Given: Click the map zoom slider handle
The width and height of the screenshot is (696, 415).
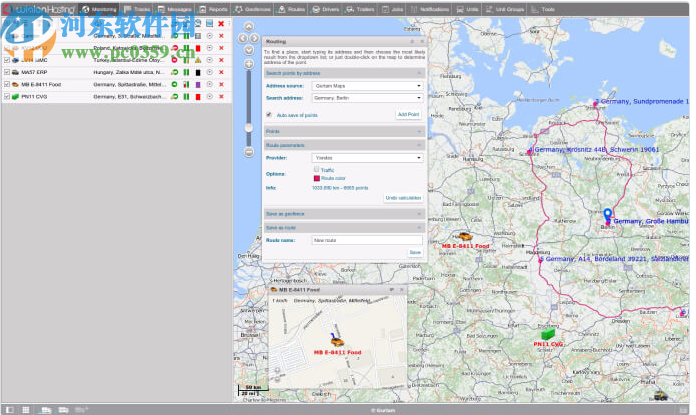Looking at the screenshot, I should (x=249, y=127).
